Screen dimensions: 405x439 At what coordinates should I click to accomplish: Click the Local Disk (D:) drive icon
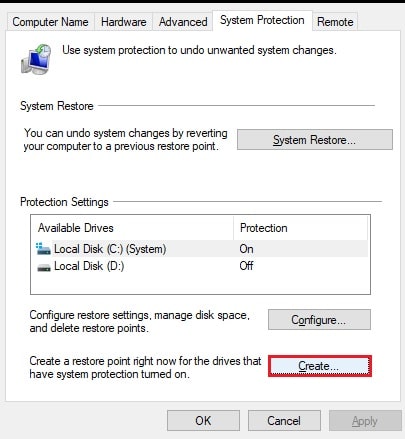[44, 267]
